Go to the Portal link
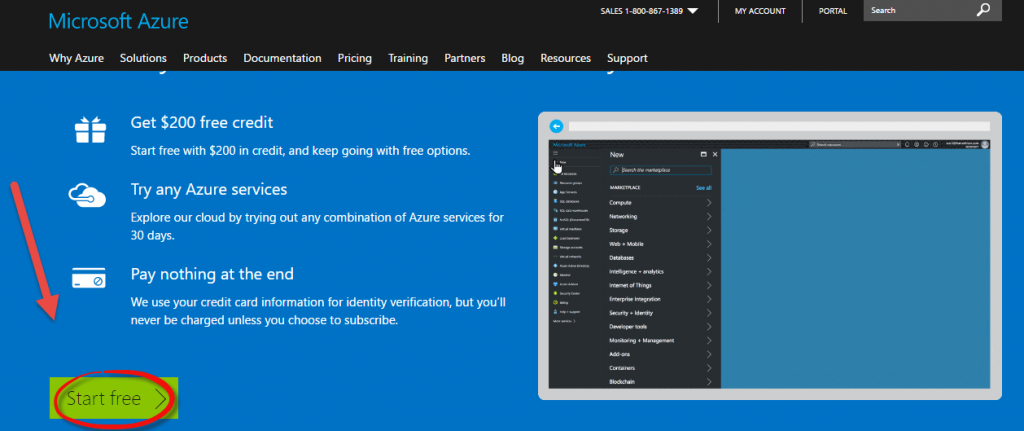 pos(833,11)
